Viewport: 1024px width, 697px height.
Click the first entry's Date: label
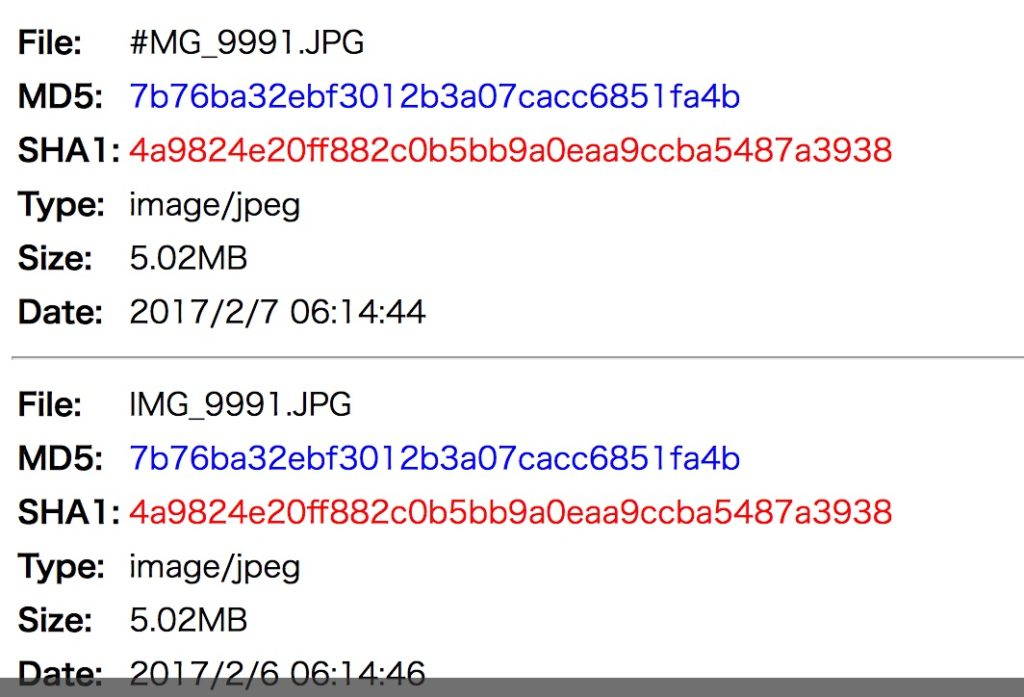(x=60, y=312)
